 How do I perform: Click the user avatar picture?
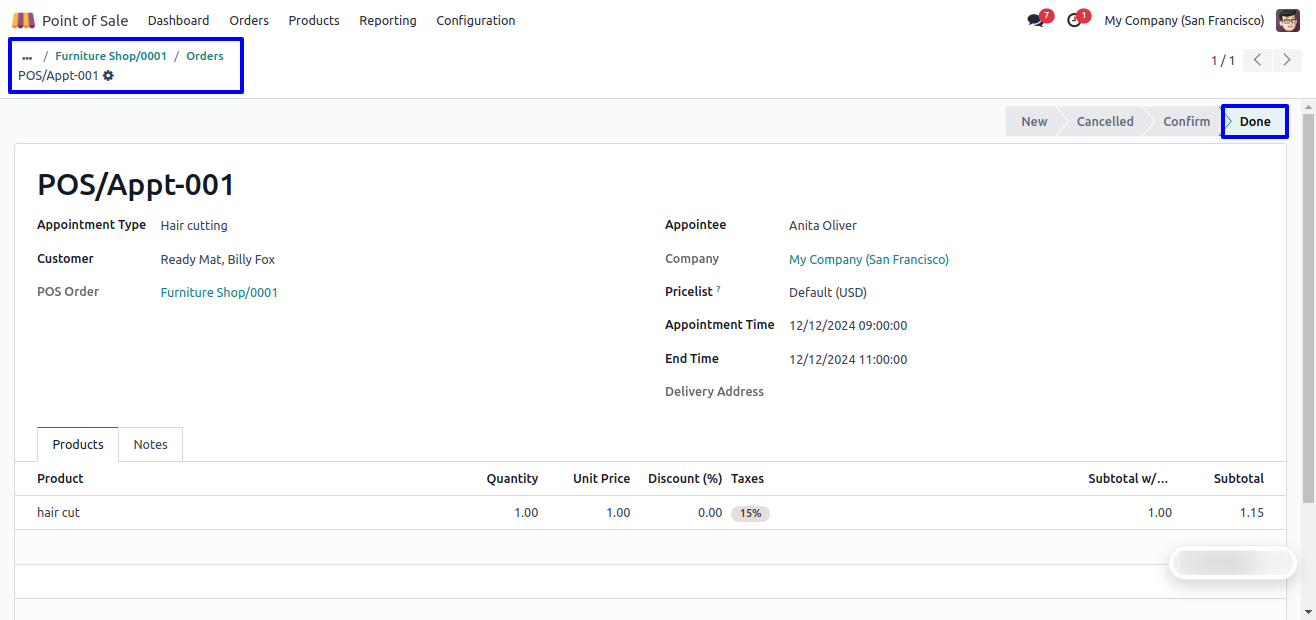click(1288, 20)
